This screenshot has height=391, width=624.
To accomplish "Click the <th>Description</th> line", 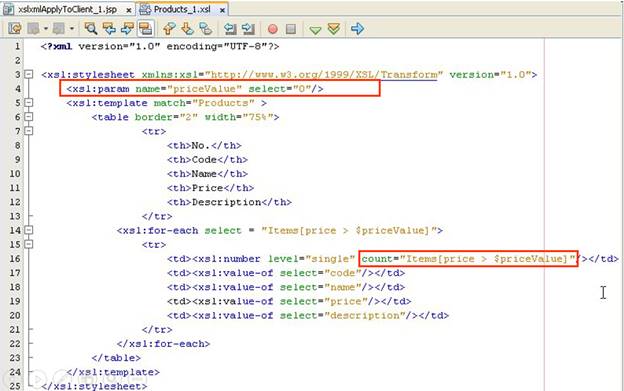I will [x=229, y=202].
